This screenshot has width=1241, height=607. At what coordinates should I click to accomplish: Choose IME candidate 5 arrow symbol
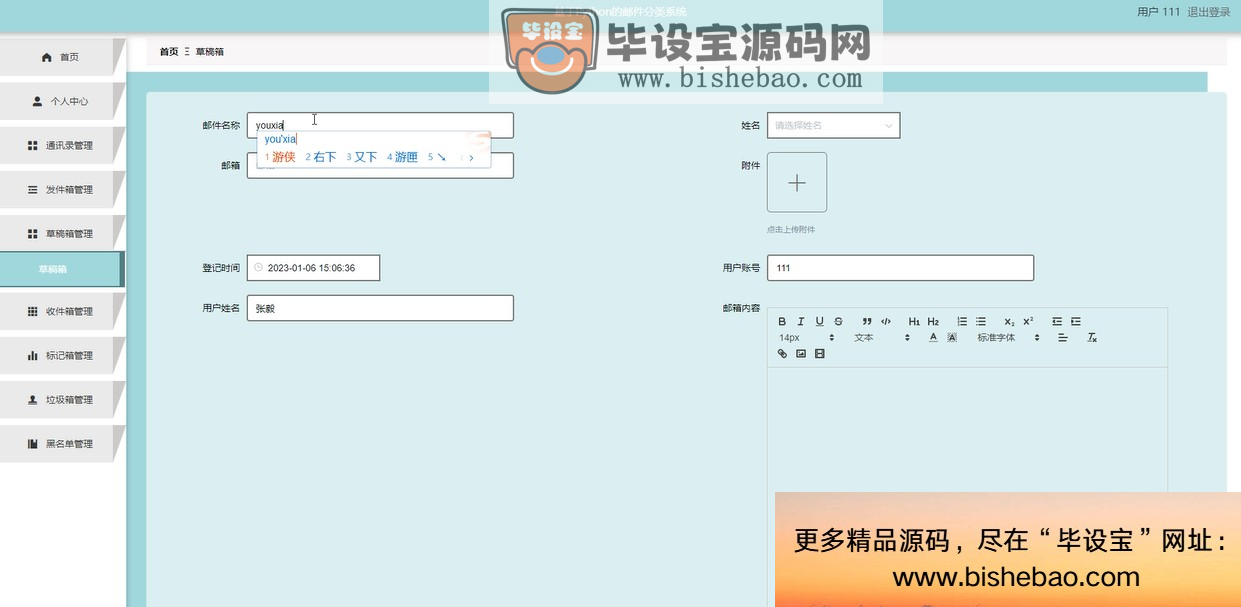(437, 157)
